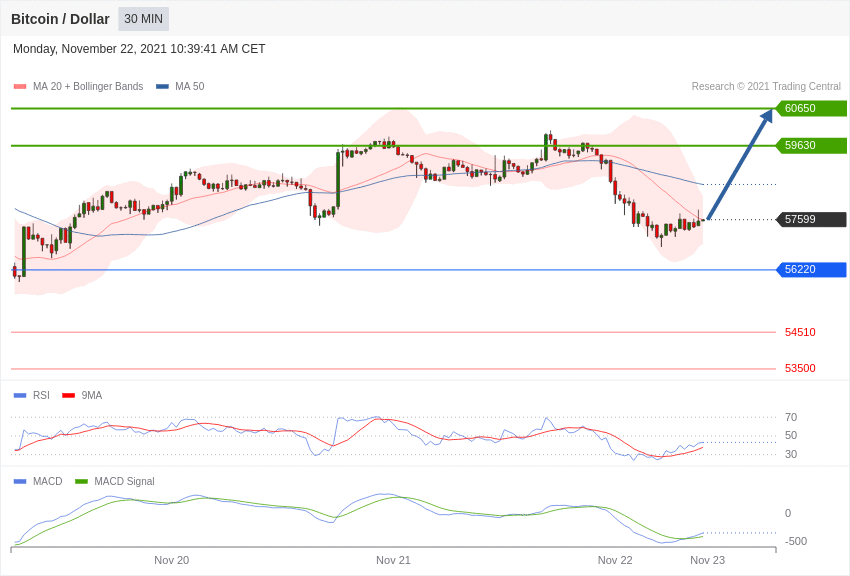Click the 53500 support level label
Screen dimensions: 850x576
[x=800, y=368]
